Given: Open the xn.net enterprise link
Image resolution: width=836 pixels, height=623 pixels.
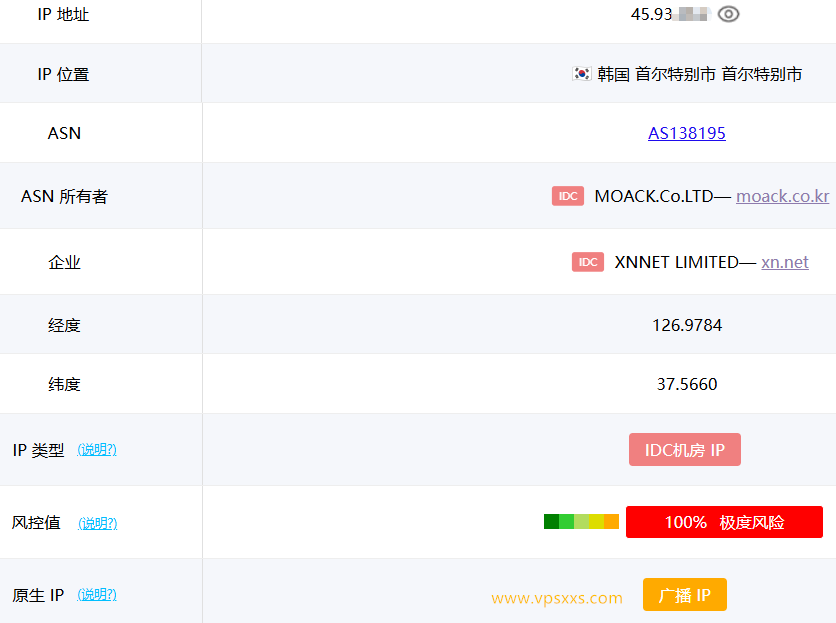Looking at the screenshot, I should point(784,262).
